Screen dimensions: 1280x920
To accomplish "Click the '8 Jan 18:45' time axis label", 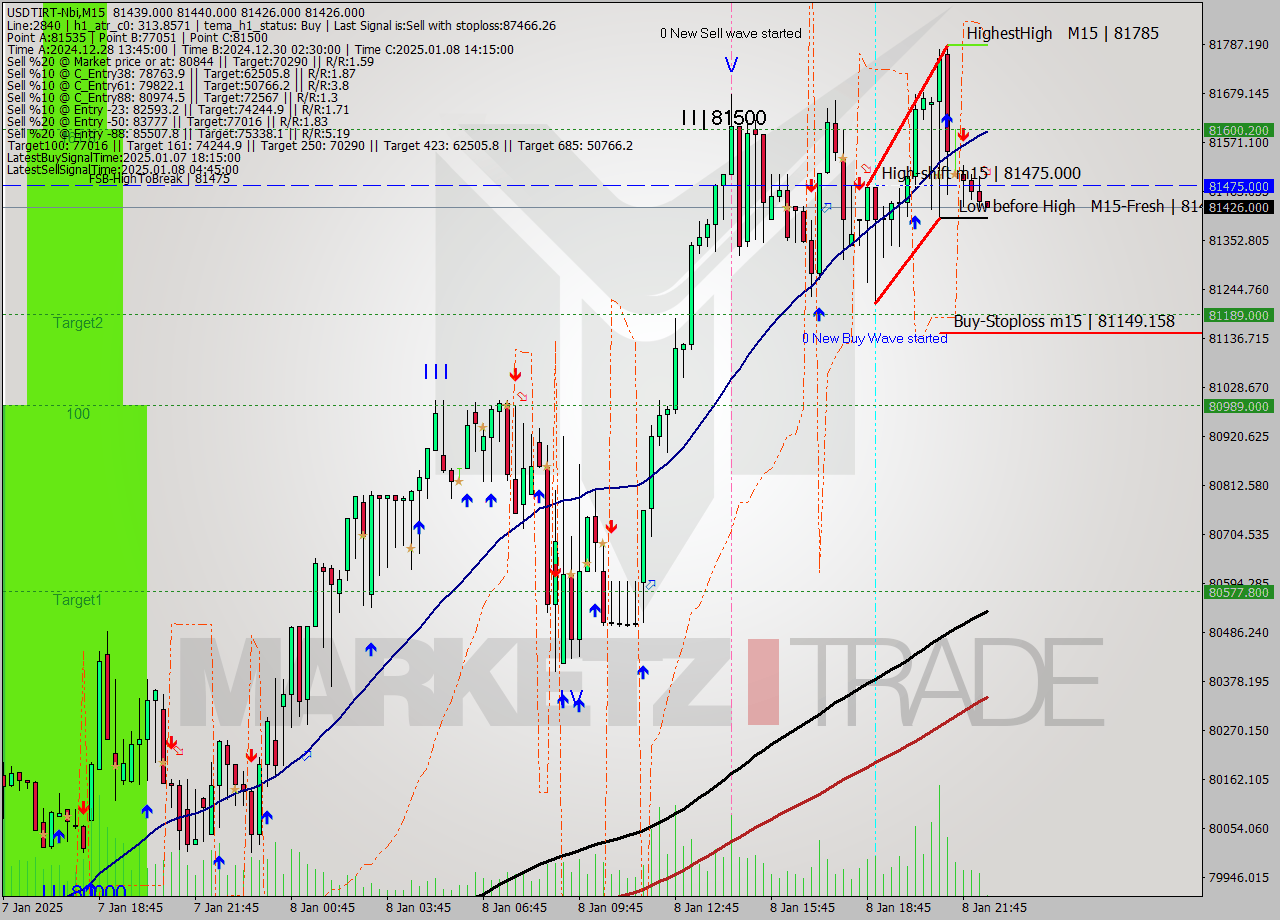I will [x=898, y=908].
